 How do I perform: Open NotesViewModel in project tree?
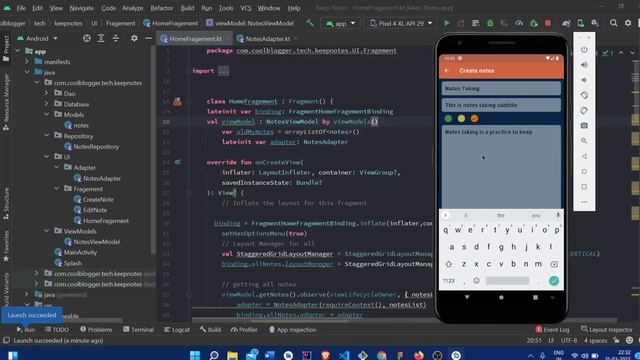(x=97, y=242)
